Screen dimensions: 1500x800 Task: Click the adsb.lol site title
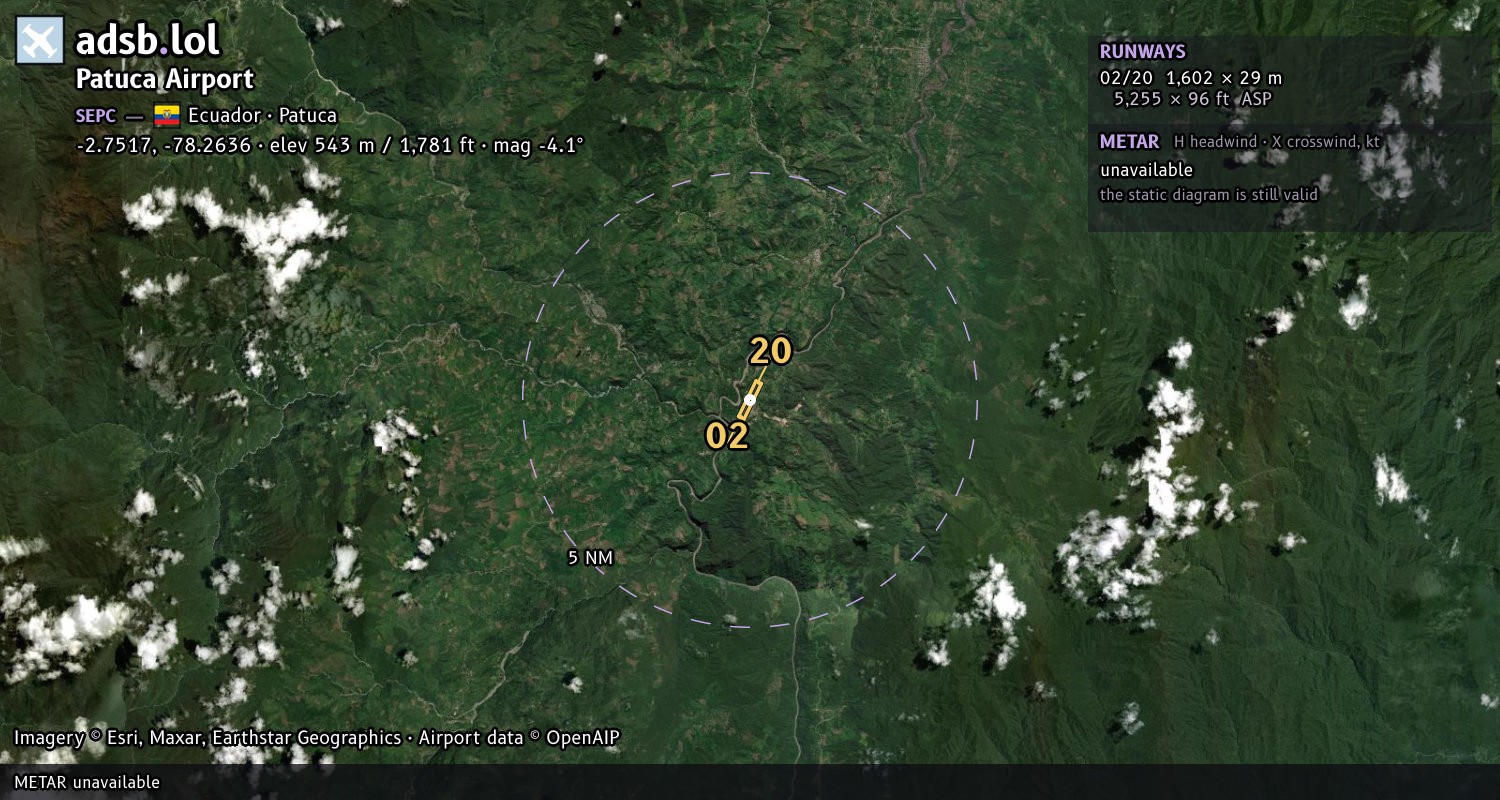click(148, 41)
